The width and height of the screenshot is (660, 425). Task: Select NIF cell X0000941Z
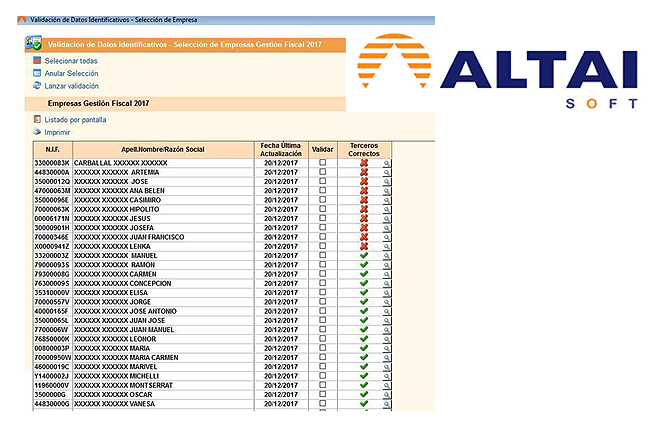tap(52, 246)
